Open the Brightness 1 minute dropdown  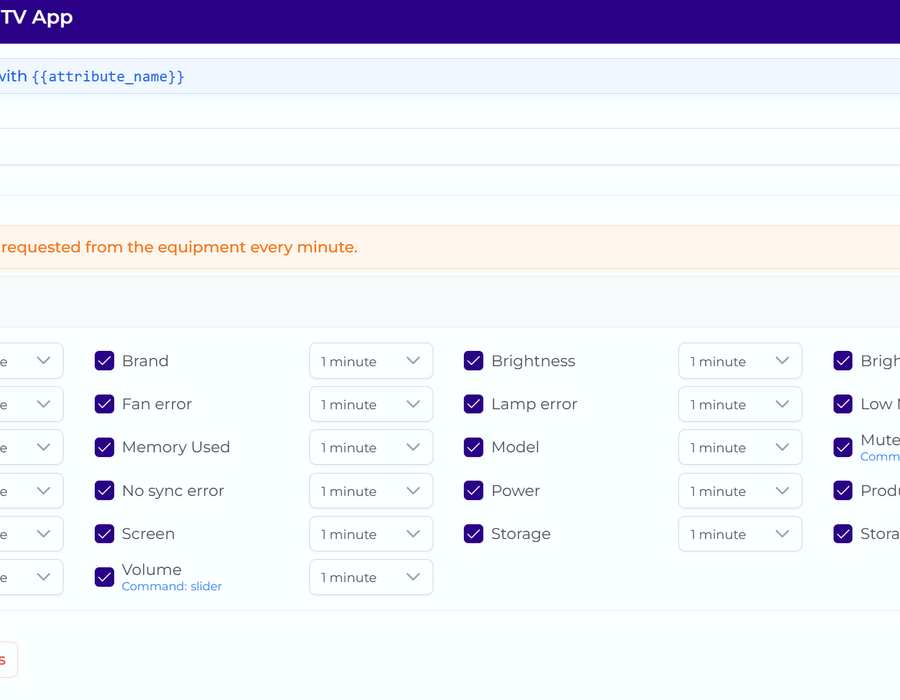[x=740, y=361]
